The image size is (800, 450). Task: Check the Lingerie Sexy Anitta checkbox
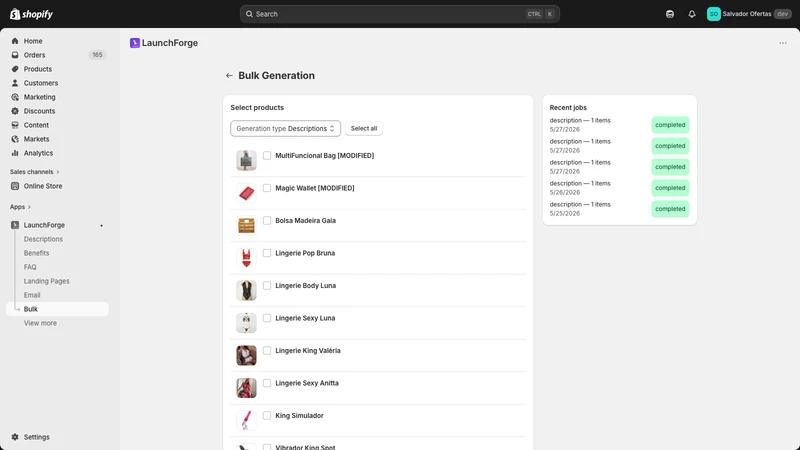pos(267,383)
